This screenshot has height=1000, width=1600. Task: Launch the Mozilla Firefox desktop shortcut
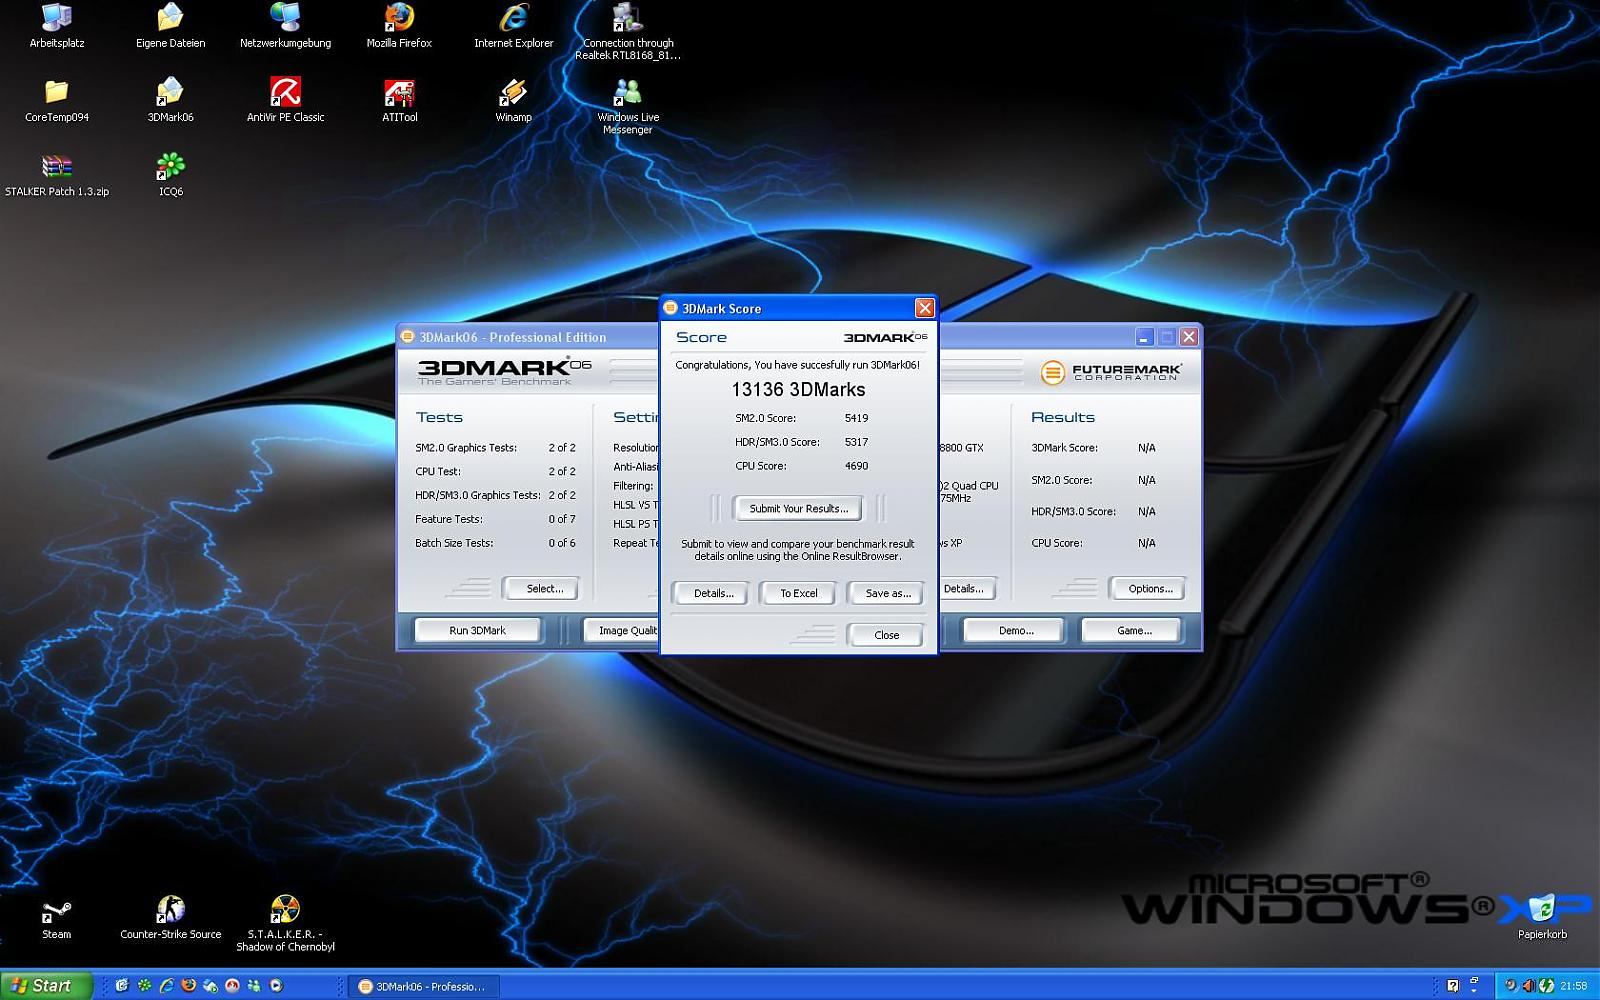point(399,26)
